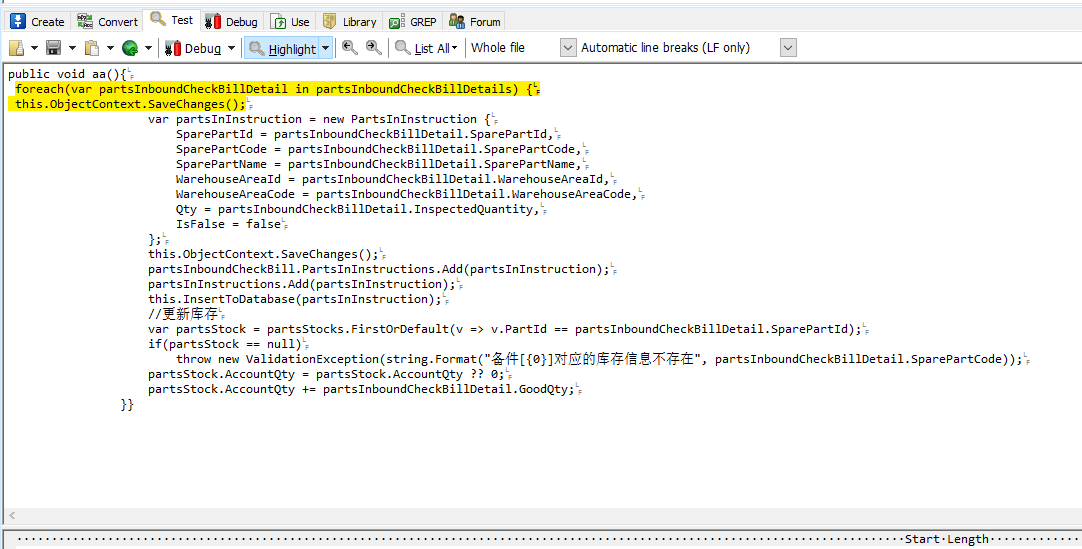Click 'this.InsertToDatabase(partsInInstruction);' line
Viewport: 1082px width, 549px height.
pyautogui.click(x=295, y=299)
